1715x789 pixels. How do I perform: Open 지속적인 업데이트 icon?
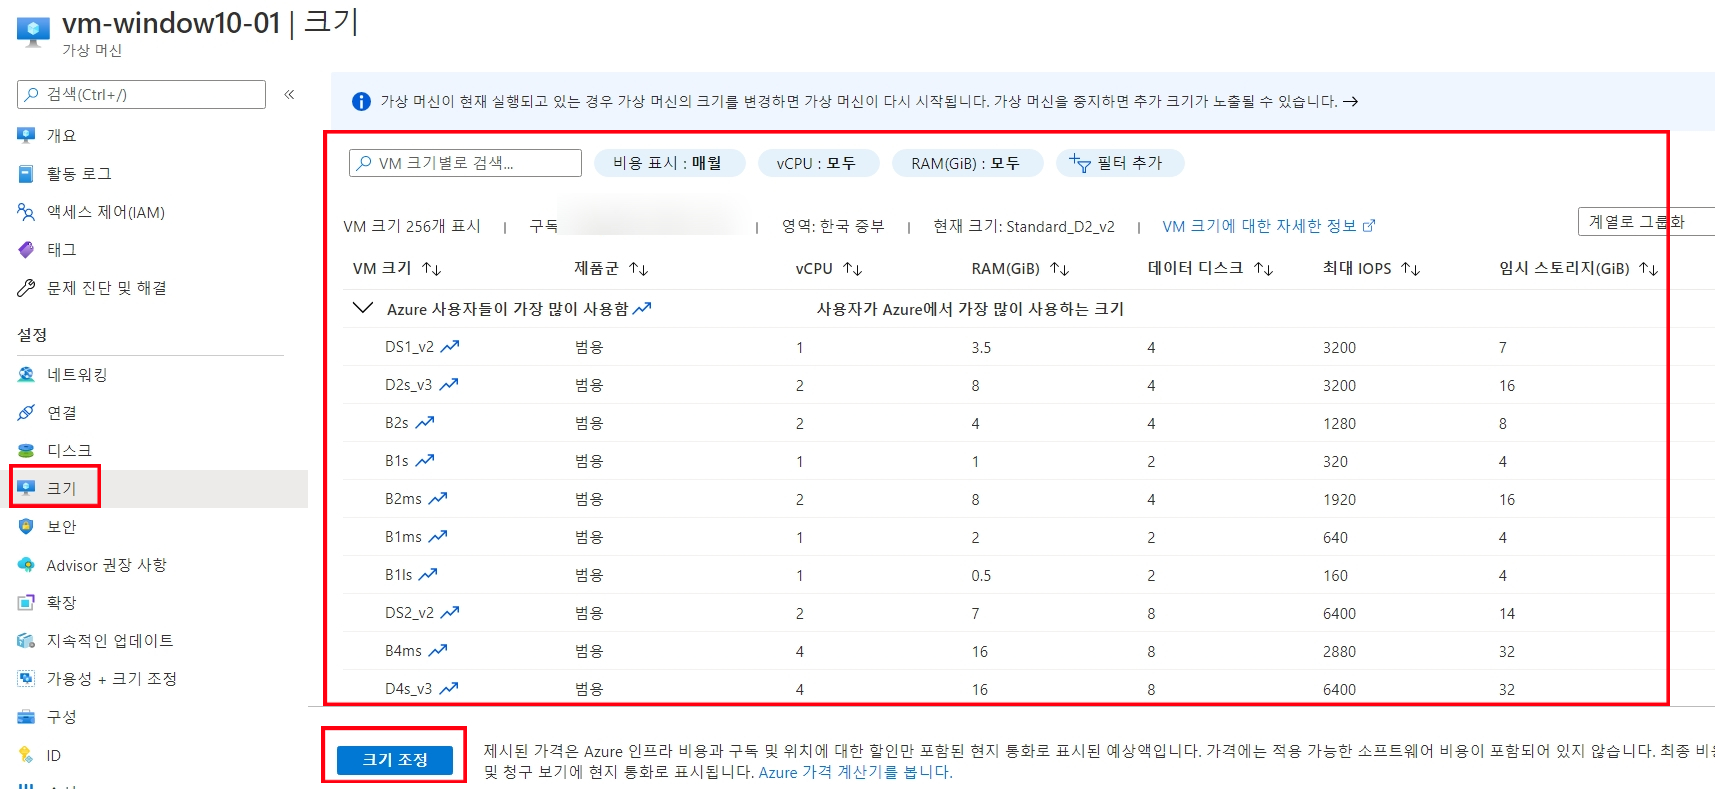[26, 640]
